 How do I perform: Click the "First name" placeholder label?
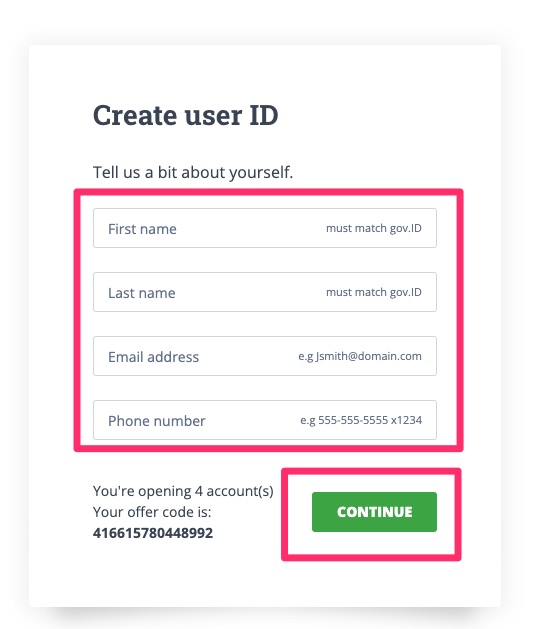click(142, 229)
